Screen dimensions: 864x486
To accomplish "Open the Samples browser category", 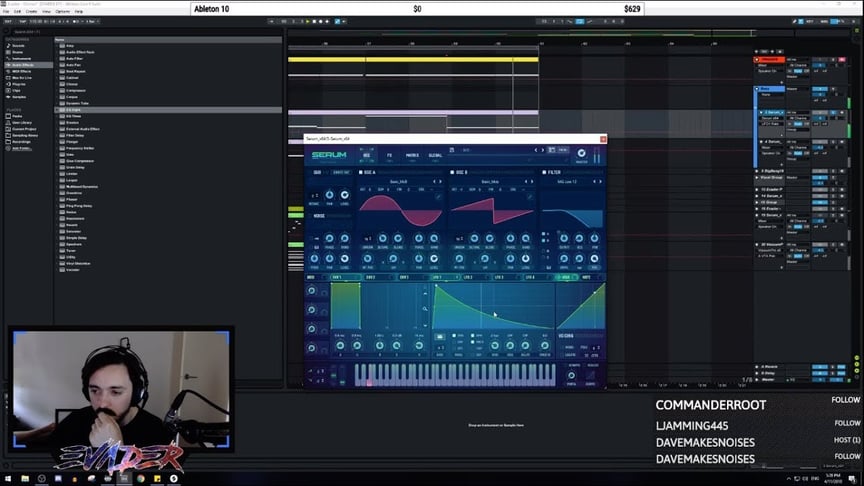I will coord(19,97).
